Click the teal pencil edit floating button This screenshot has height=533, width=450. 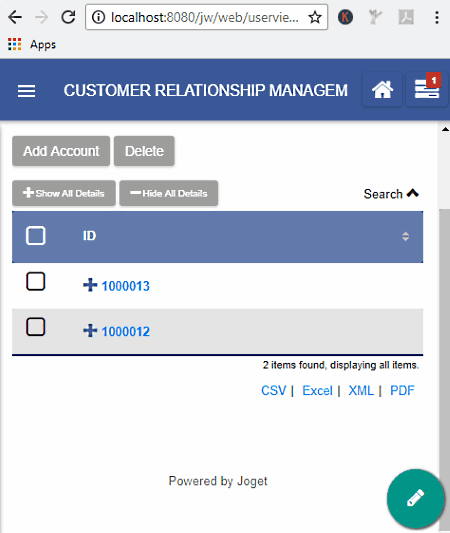tap(415, 498)
